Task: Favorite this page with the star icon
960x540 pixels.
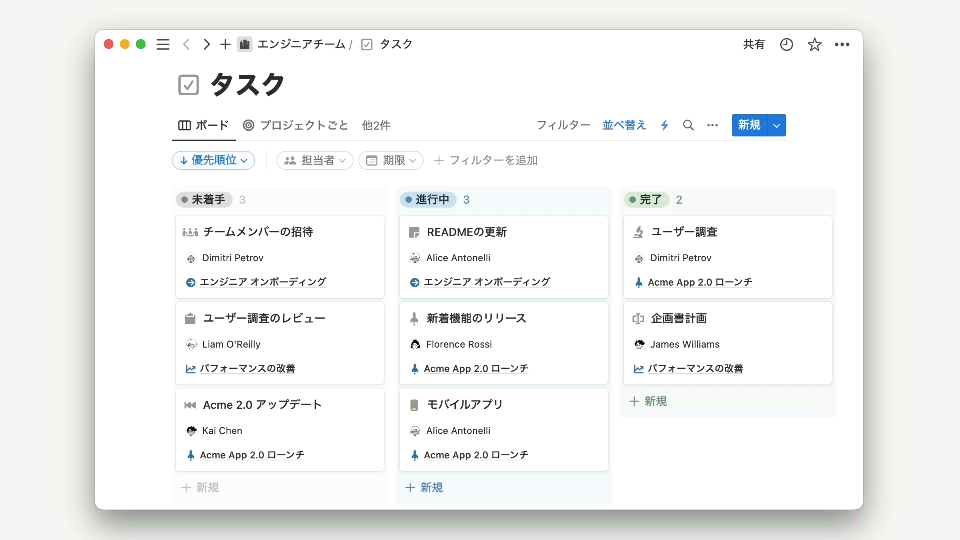Action: point(814,44)
